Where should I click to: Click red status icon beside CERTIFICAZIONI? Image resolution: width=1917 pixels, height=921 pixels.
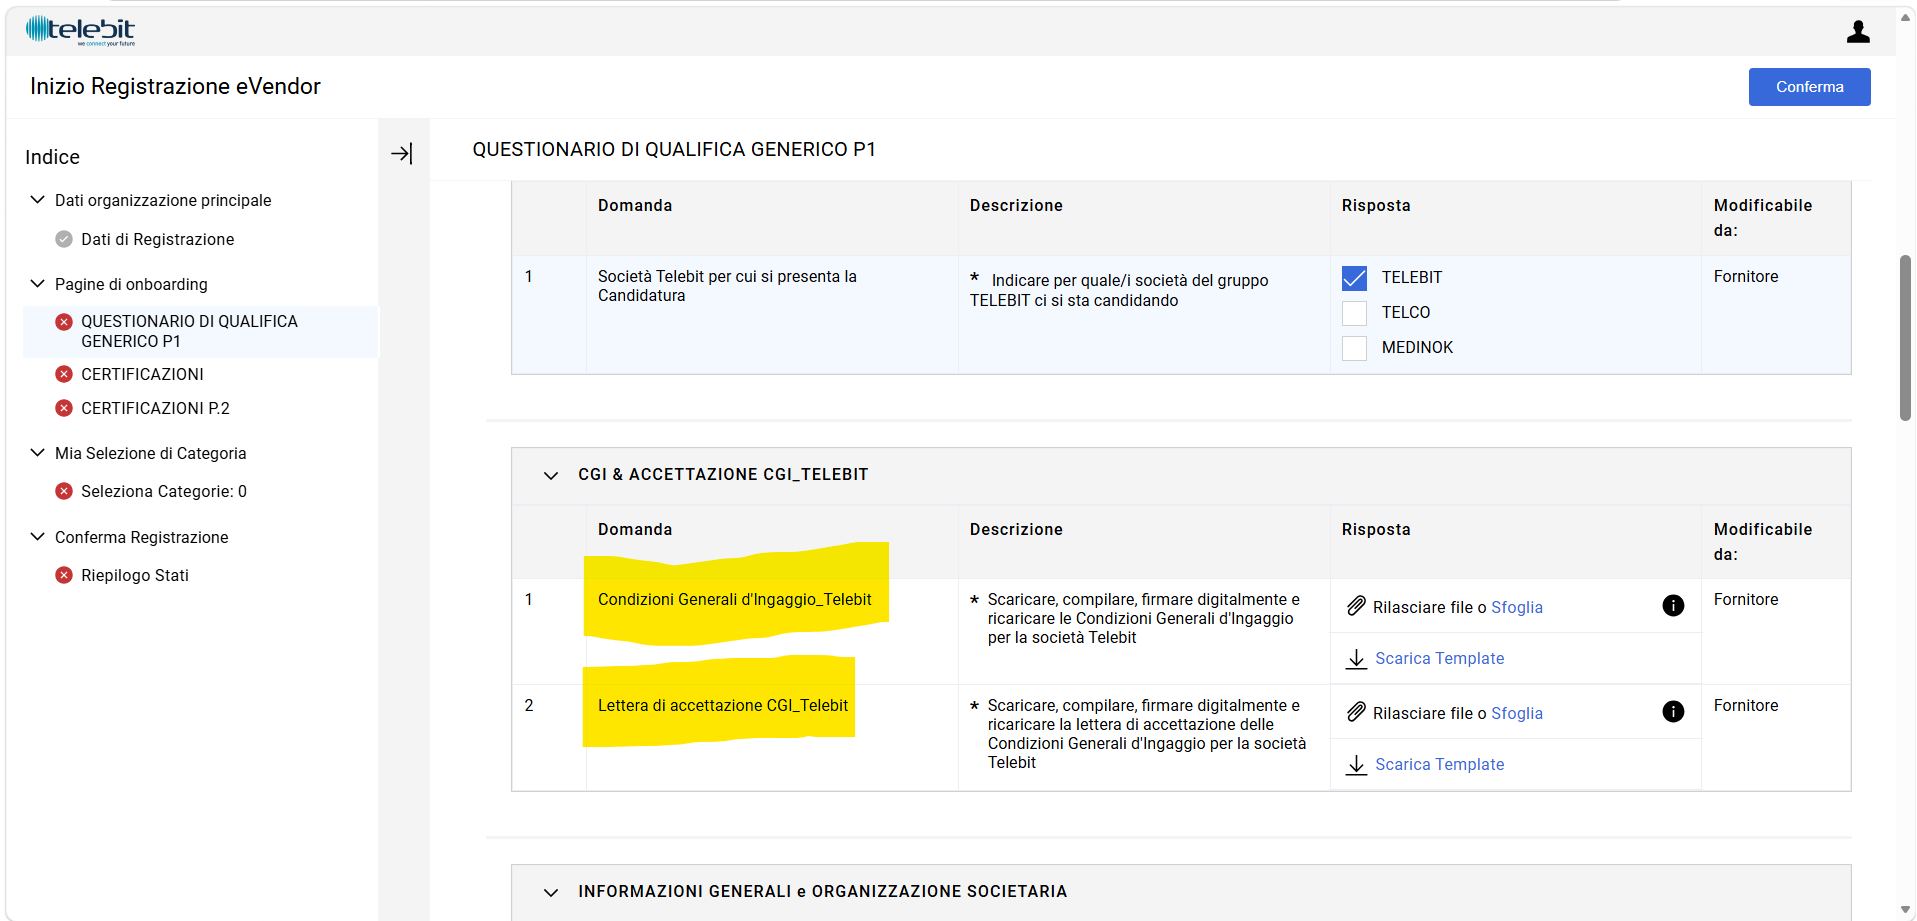[64, 374]
